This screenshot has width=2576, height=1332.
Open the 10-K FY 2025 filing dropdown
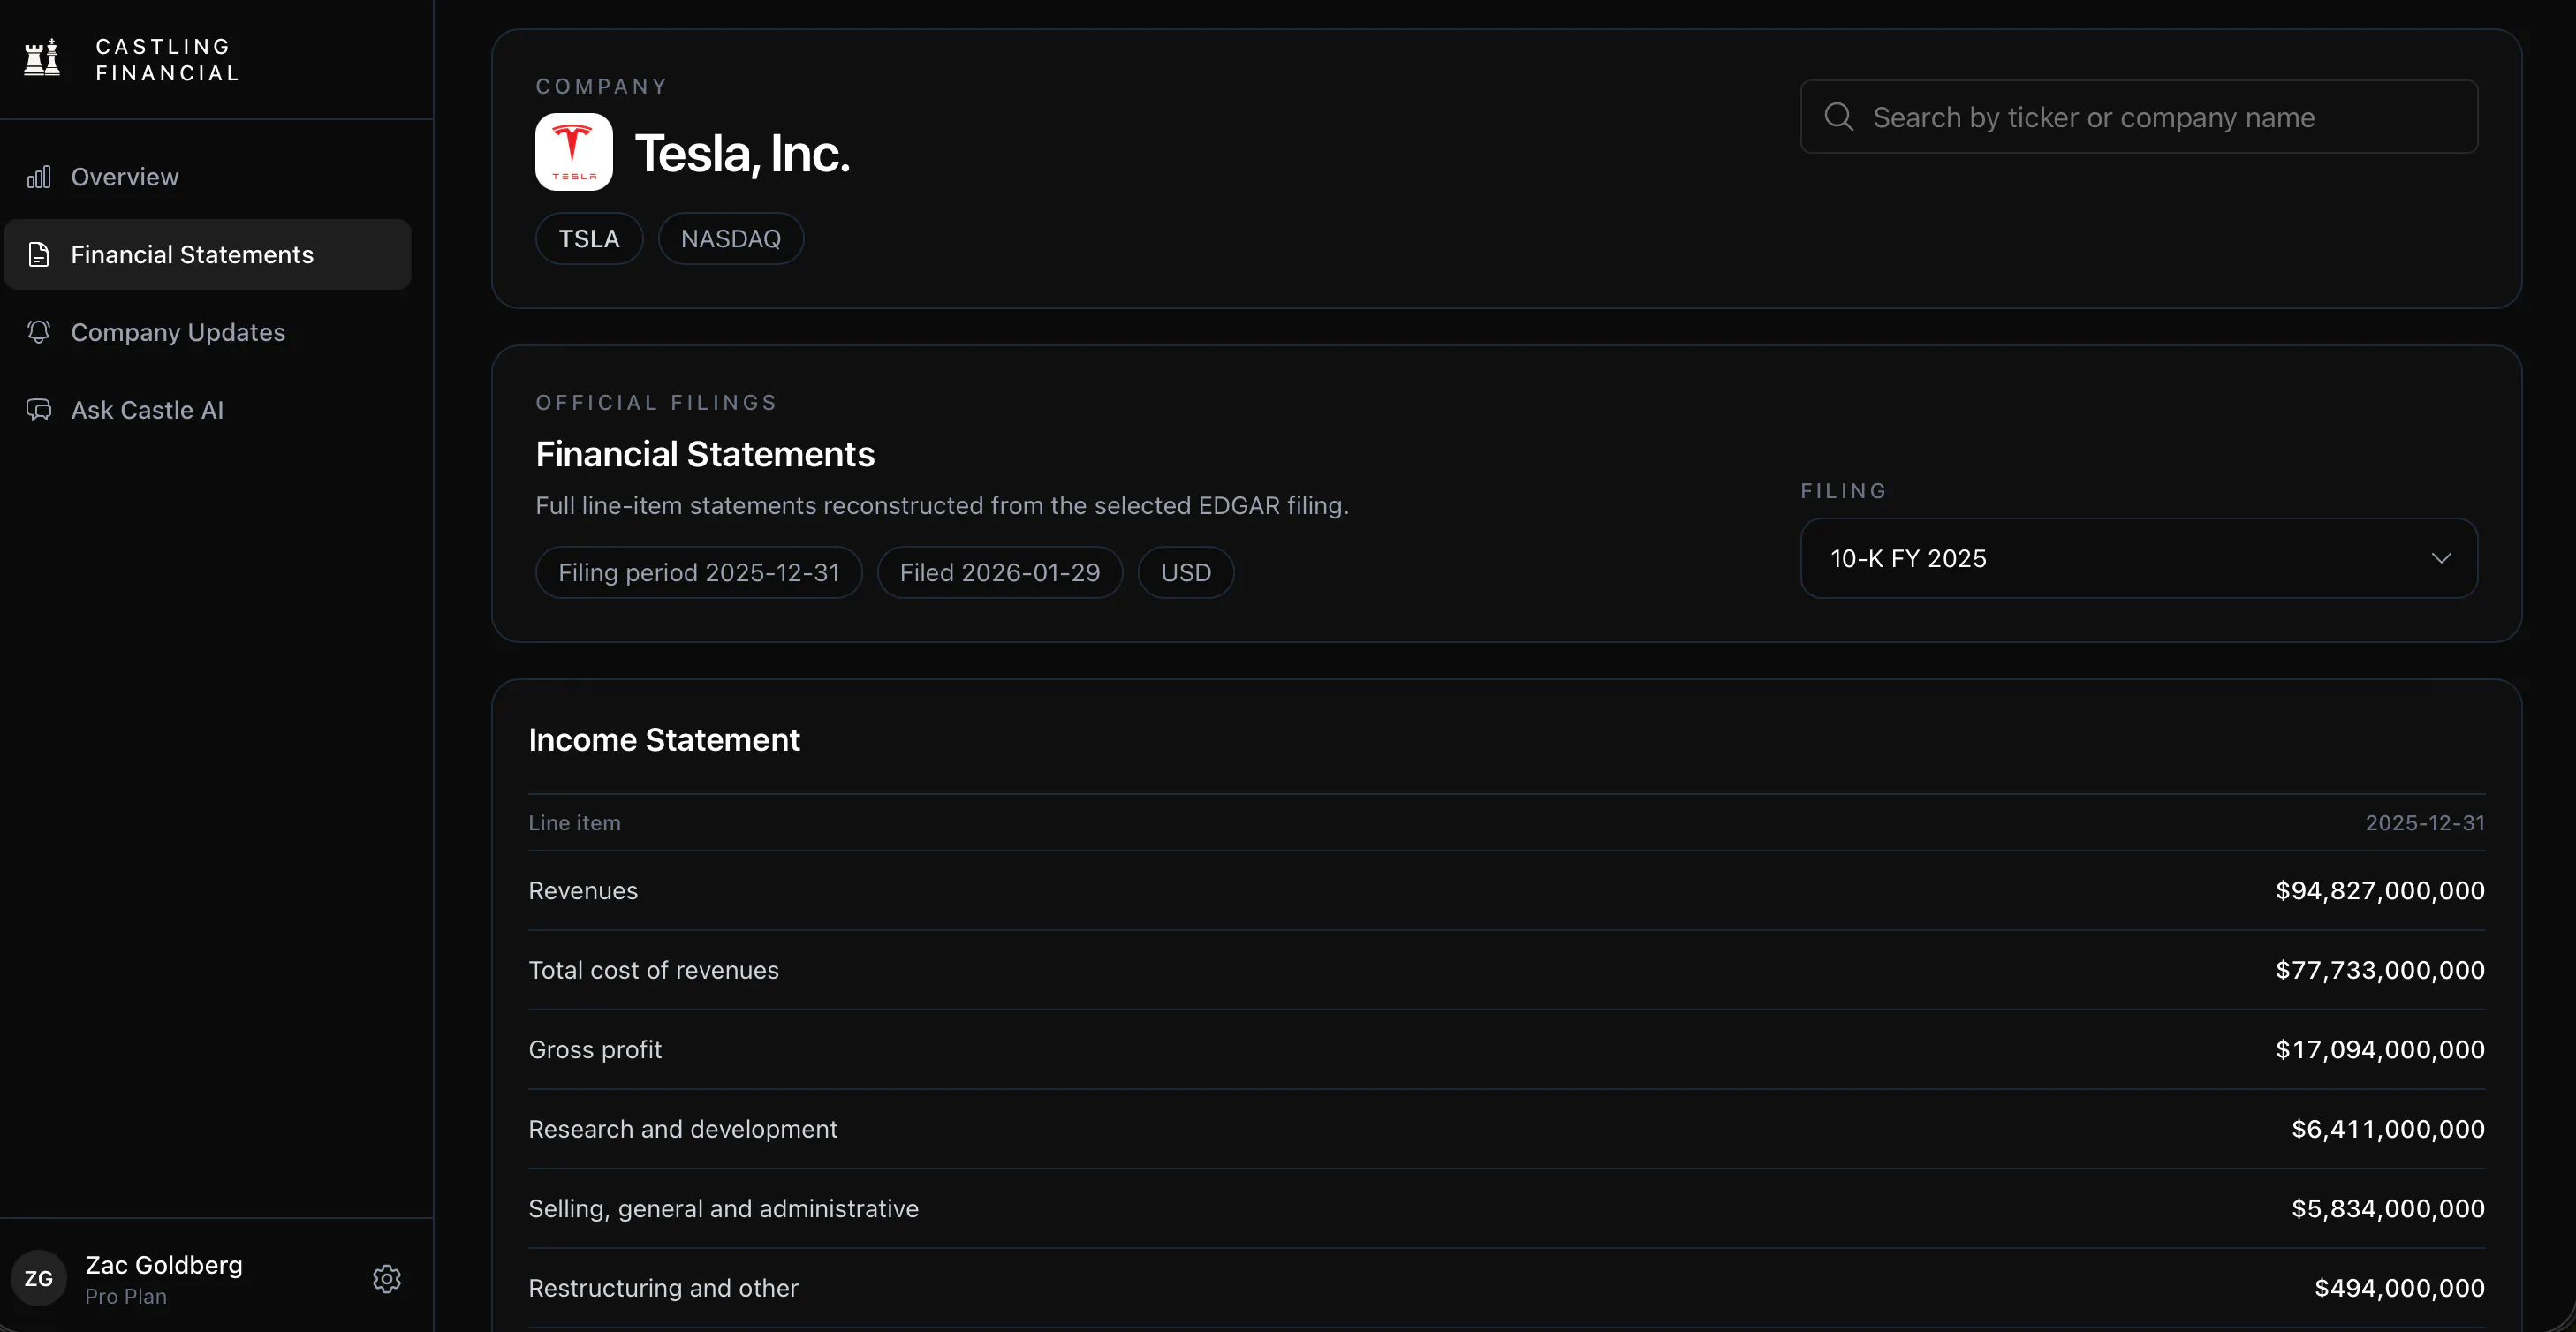coord(2139,559)
